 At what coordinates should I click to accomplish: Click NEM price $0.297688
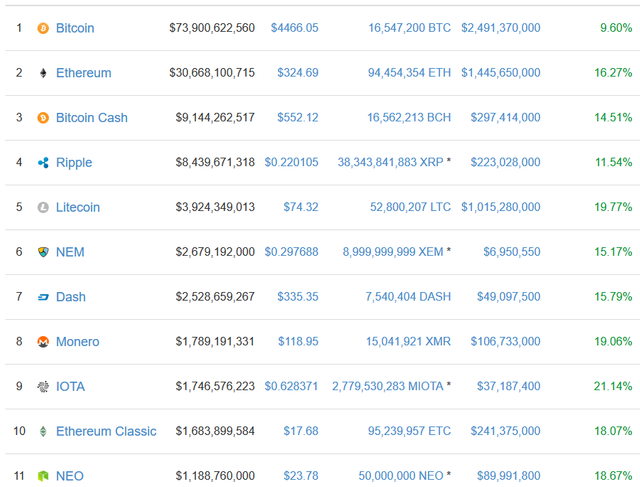[x=291, y=252]
